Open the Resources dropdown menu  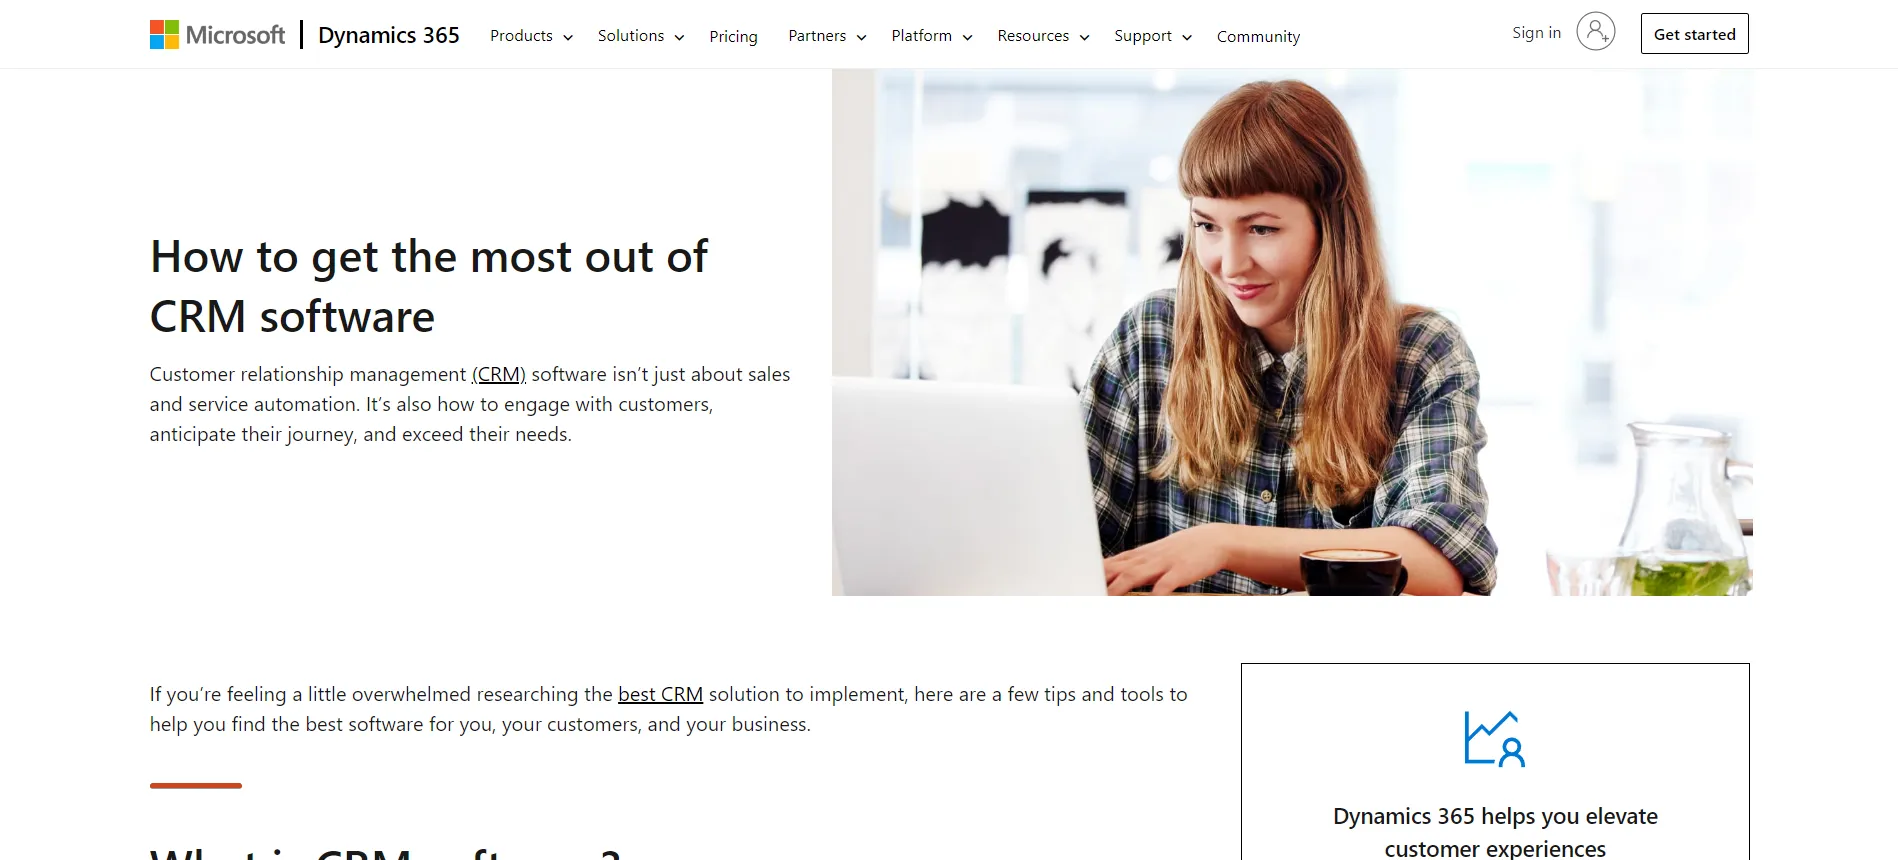point(1043,36)
